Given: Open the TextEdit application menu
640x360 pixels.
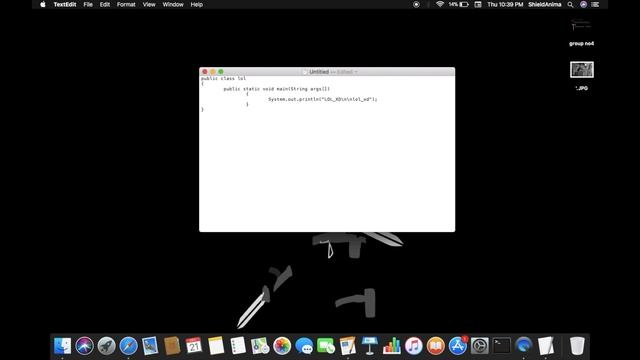Looking at the screenshot, I should click(x=65, y=4).
